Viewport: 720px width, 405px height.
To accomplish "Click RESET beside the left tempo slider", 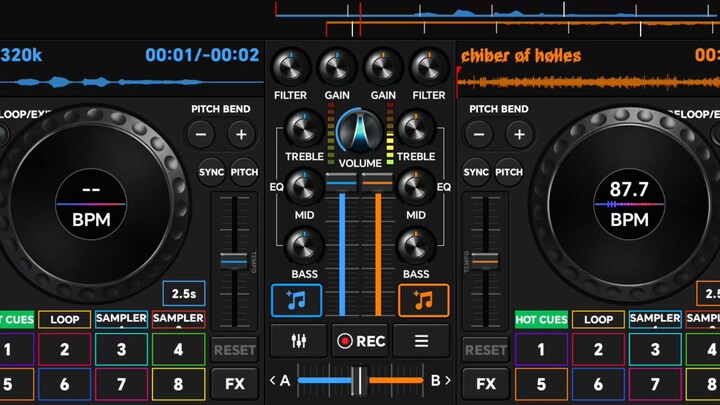I will [235, 350].
